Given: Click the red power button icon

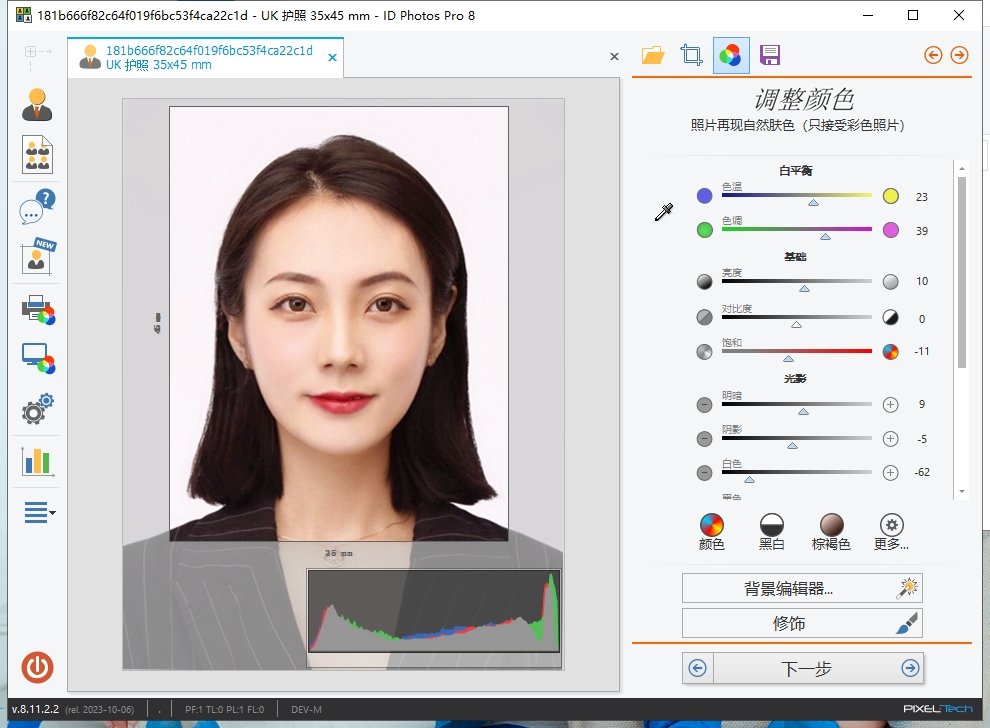Looking at the screenshot, I should [37, 667].
